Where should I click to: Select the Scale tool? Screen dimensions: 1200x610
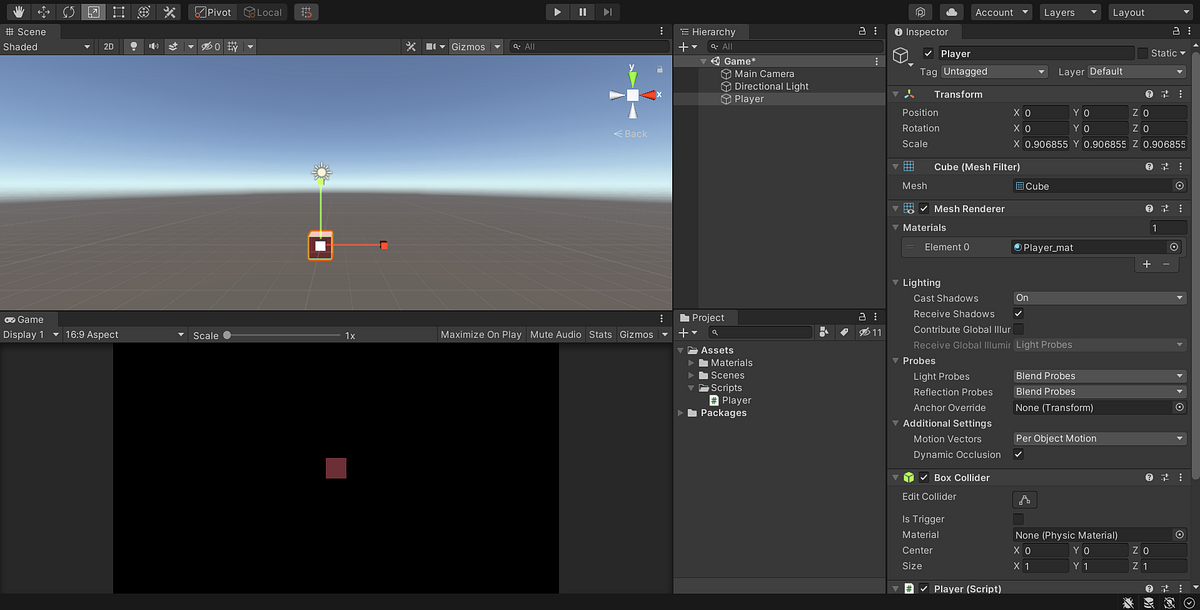[92, 11]
